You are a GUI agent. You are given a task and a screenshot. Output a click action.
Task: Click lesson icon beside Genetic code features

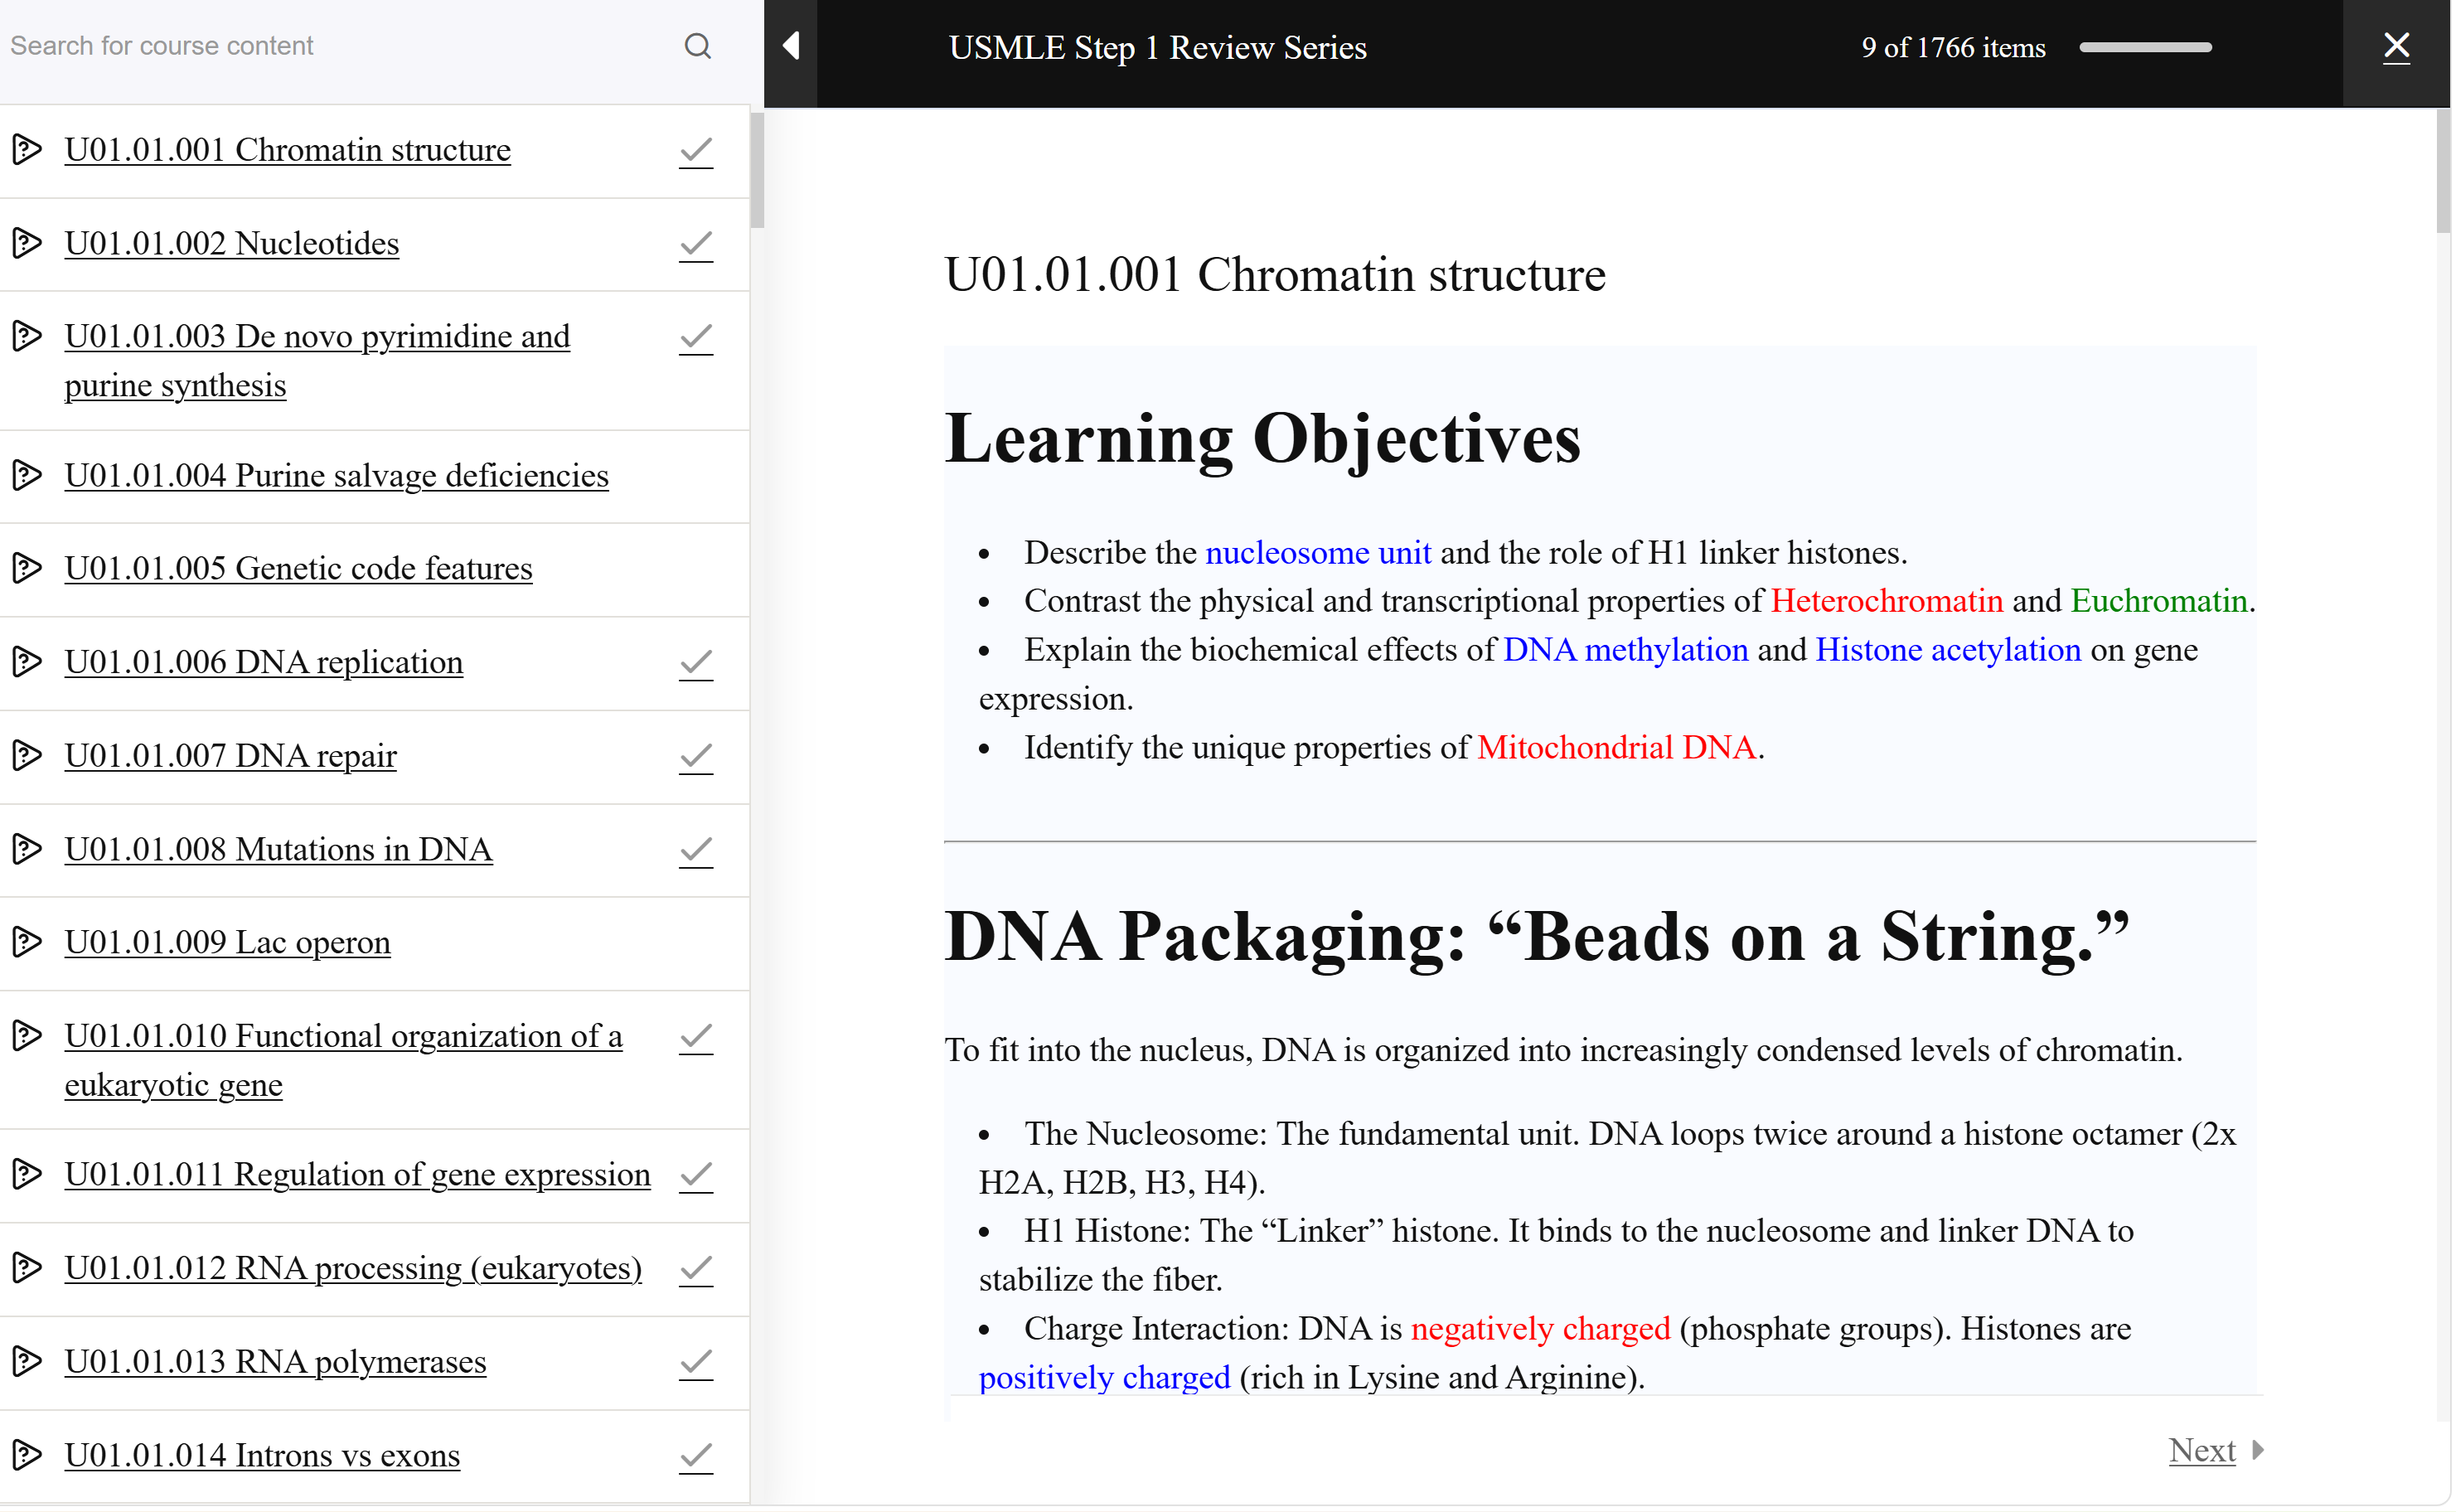(x=27, y=569)
